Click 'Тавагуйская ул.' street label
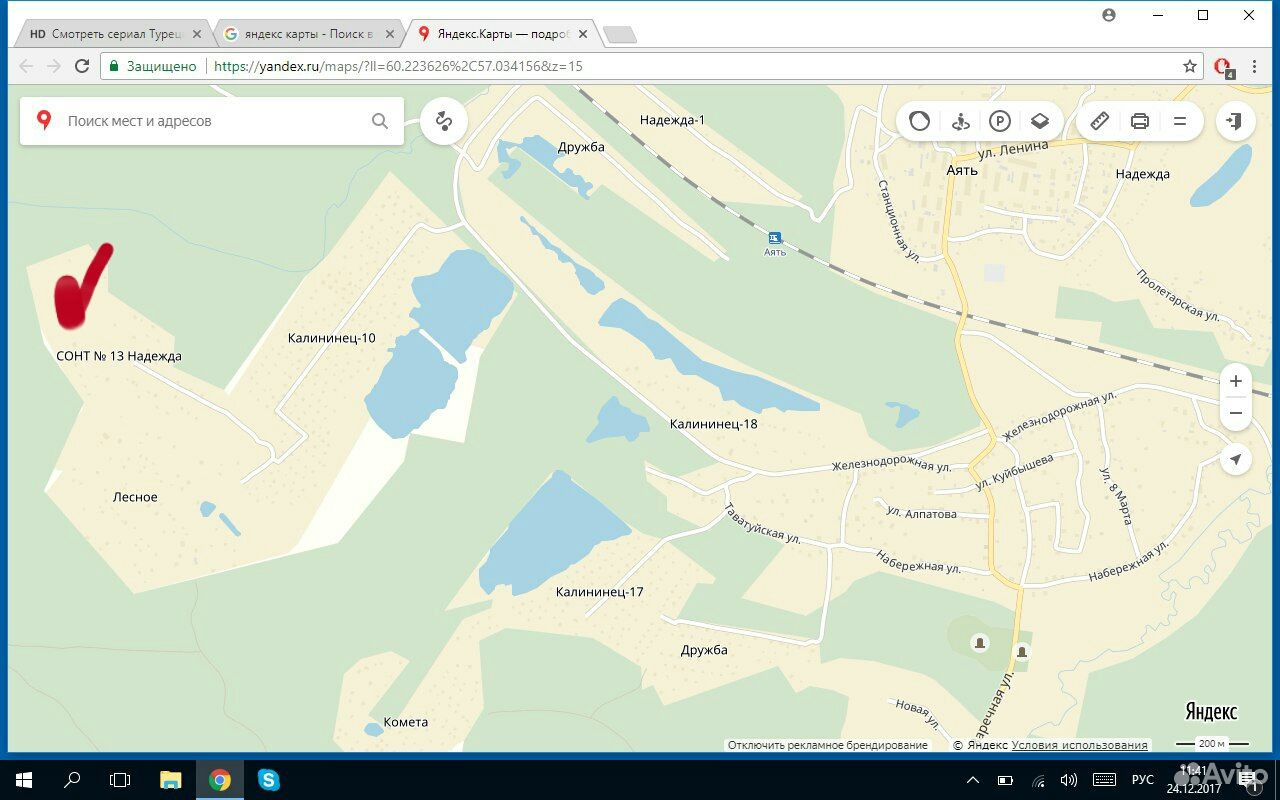This screenshot has height=800, width=1280. (762, 523)
